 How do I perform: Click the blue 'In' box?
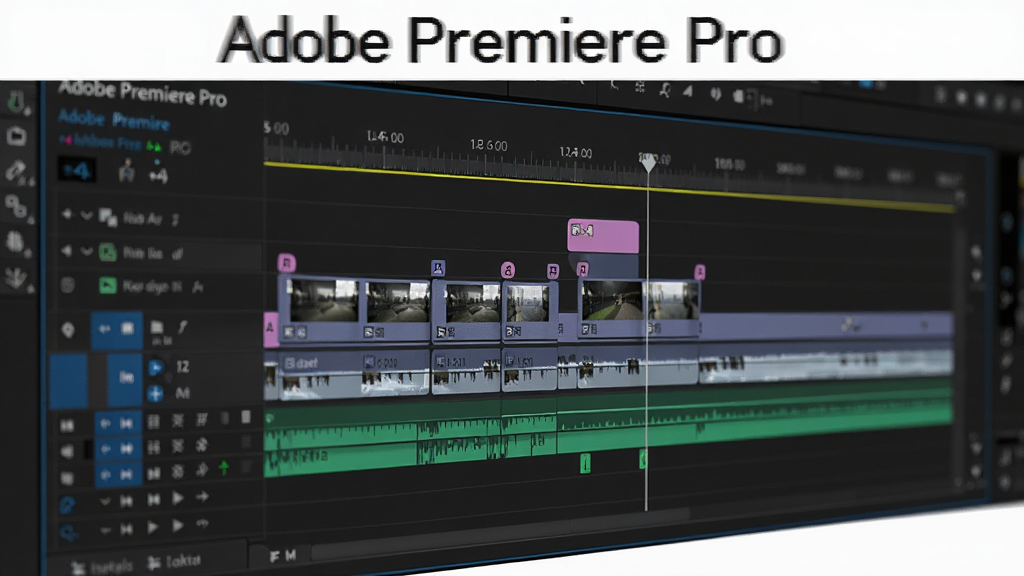tap(125, 378)
